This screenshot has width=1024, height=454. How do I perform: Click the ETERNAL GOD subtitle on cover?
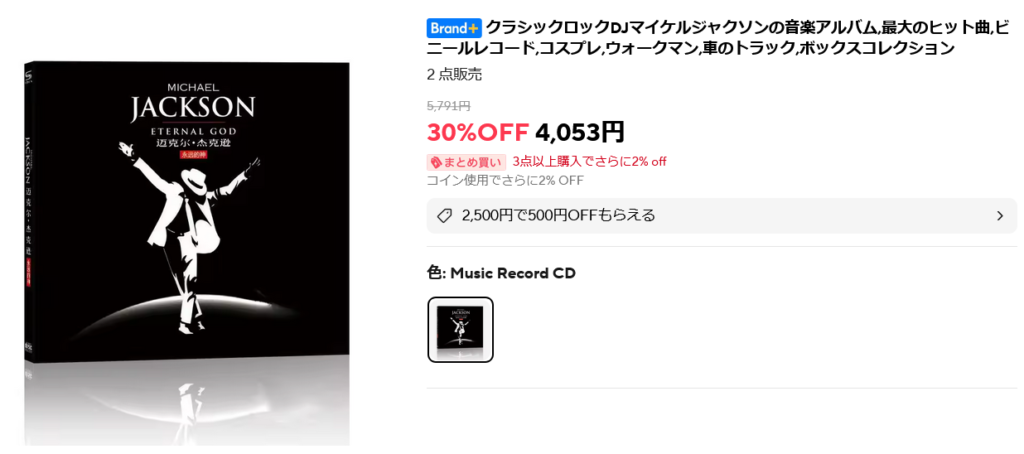193,133
